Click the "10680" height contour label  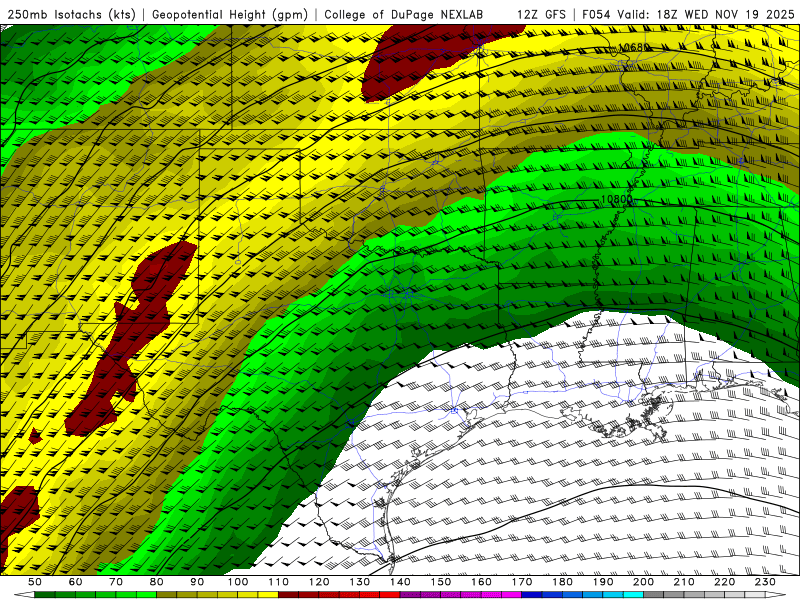click(x=634, y=47)
